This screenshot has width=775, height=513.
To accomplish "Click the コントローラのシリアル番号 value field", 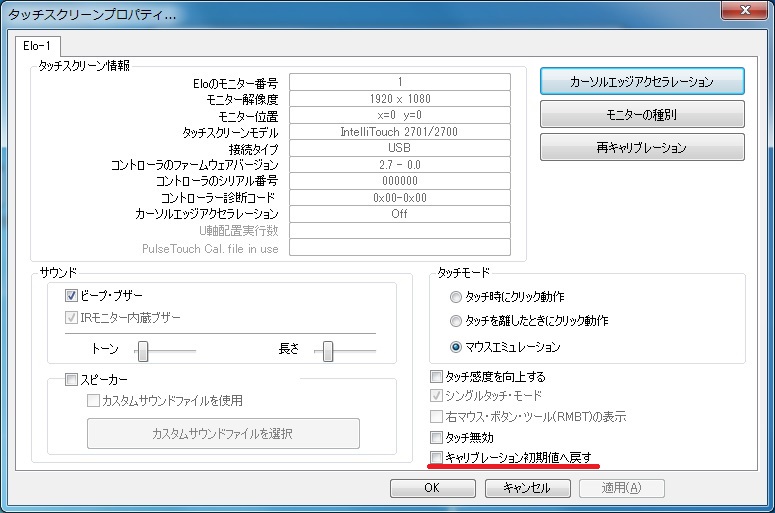I will point(399,181).
